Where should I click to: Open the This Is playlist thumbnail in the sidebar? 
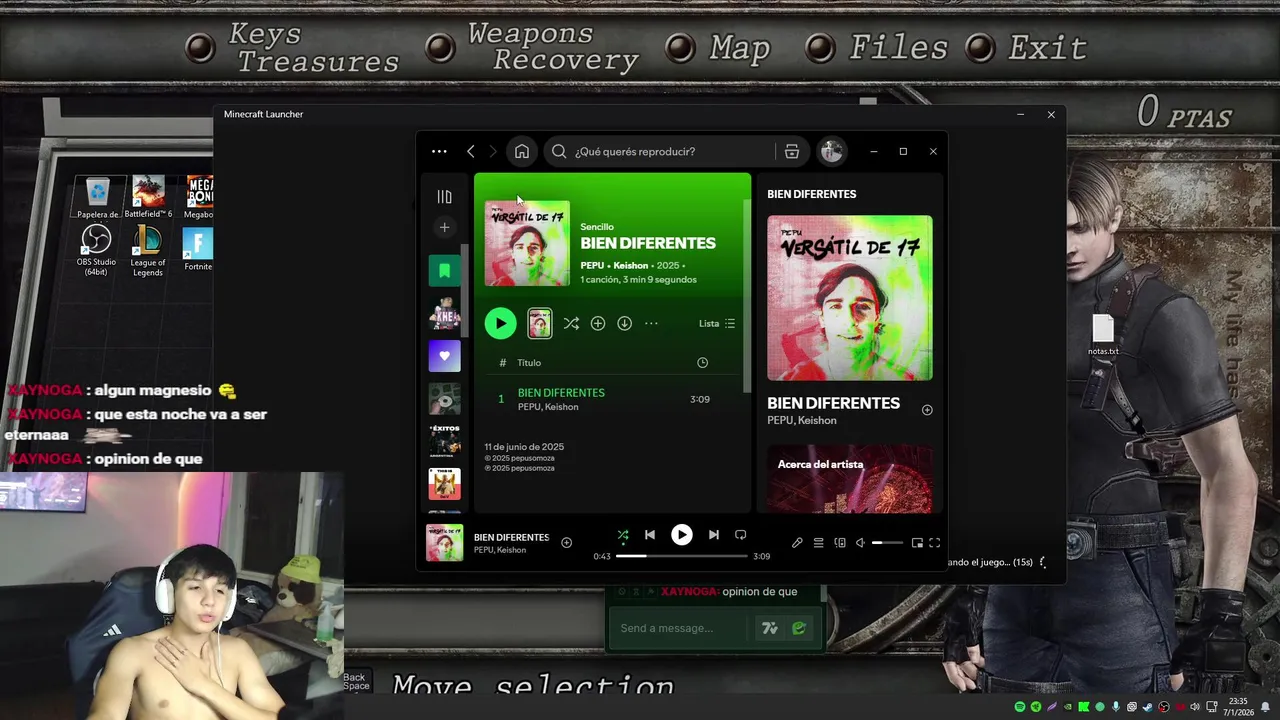click(445, 484)
